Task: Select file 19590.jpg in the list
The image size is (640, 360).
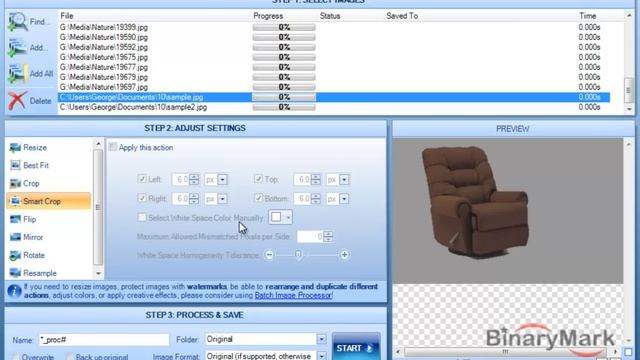Action: [x=104, y=37]
